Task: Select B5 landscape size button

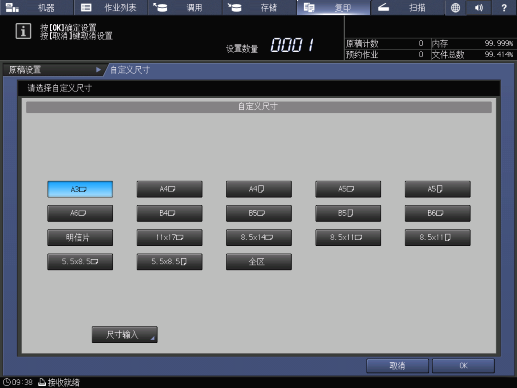Action: 259,213
